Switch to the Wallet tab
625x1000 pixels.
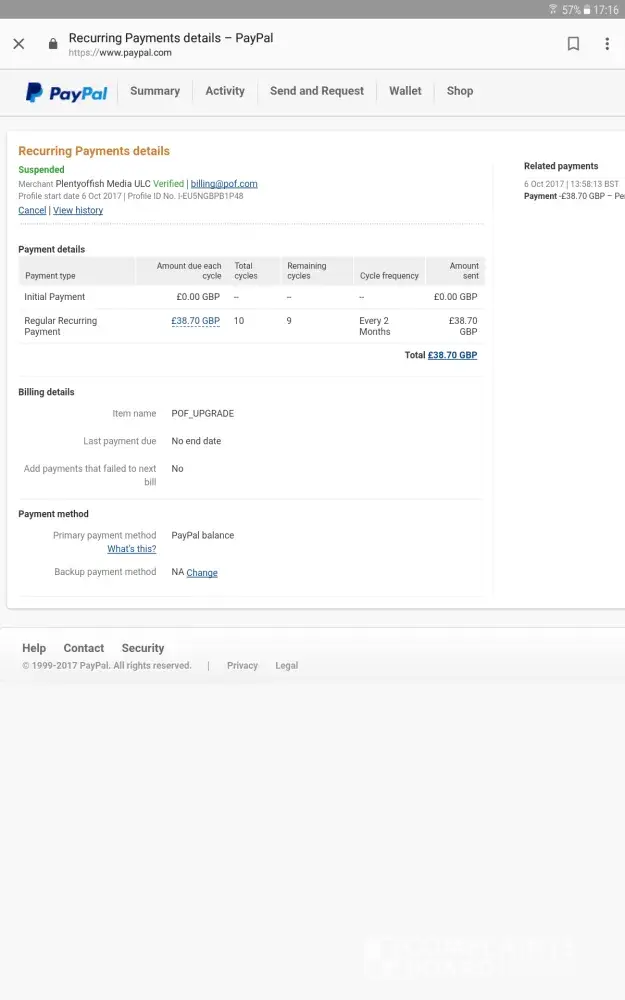[405, 91]
